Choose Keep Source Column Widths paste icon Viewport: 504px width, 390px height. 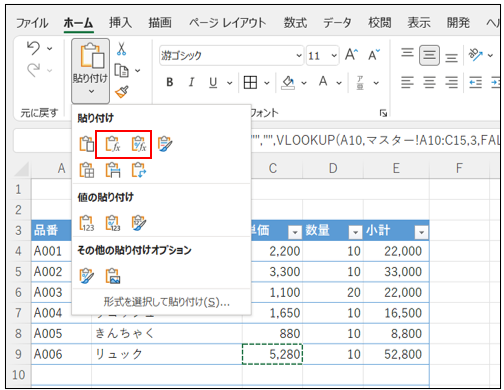(x=113, y=170)
